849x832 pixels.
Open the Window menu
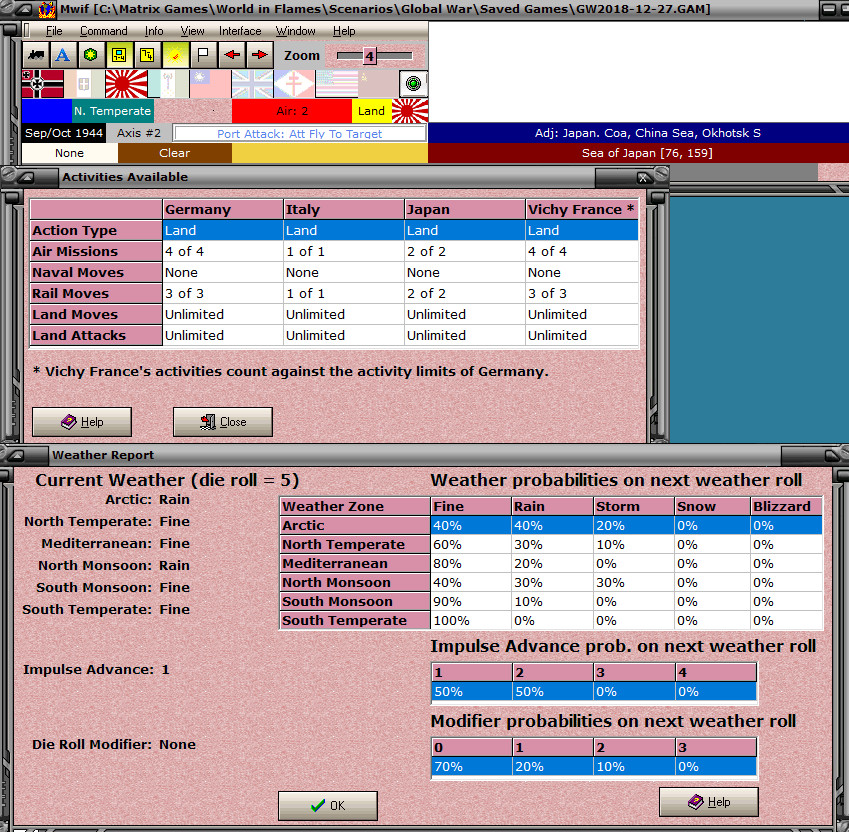click(x=296, y=31)
